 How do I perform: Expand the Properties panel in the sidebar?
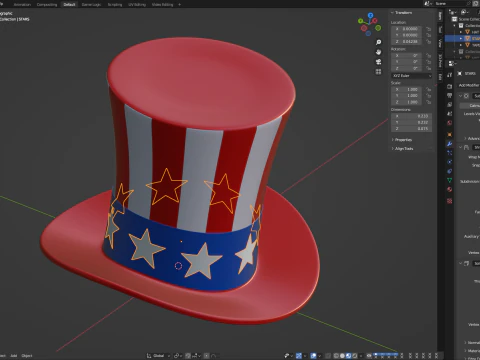402,140
